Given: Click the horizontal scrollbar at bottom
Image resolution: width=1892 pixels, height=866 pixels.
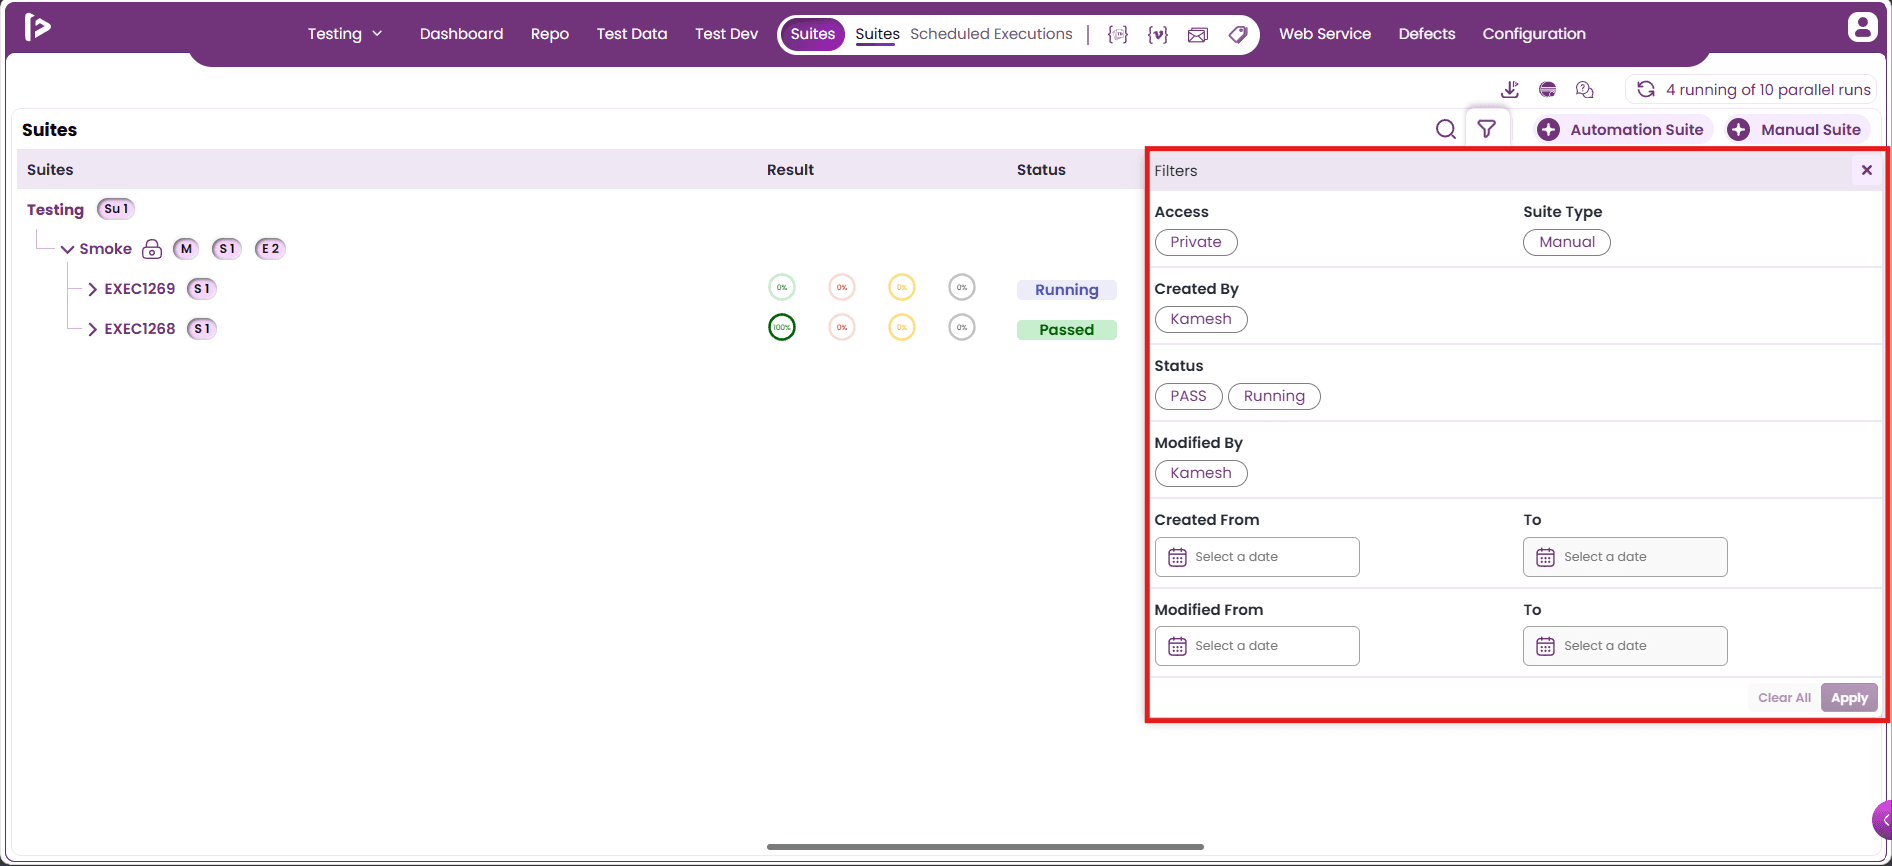Looking at the screenshot, I should click(985, 847).
